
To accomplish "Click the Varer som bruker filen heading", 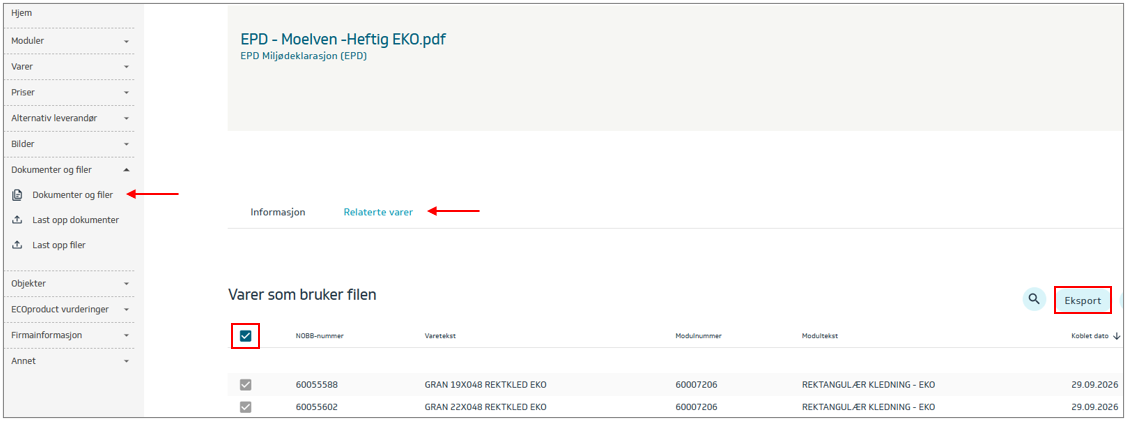I will (302, 295).
